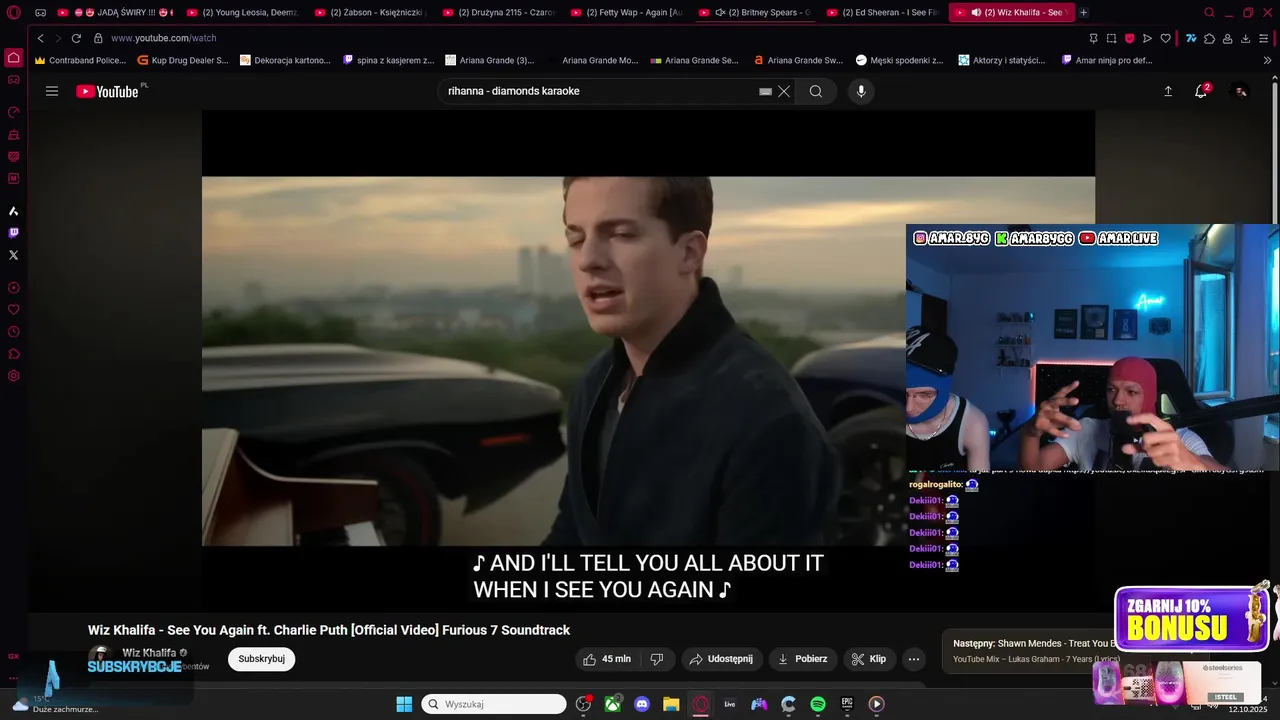Viewport: 1280px width, 720px height.
Task: Click the Zgarnij 10% bonusu banner
Action: [1192, 617]
